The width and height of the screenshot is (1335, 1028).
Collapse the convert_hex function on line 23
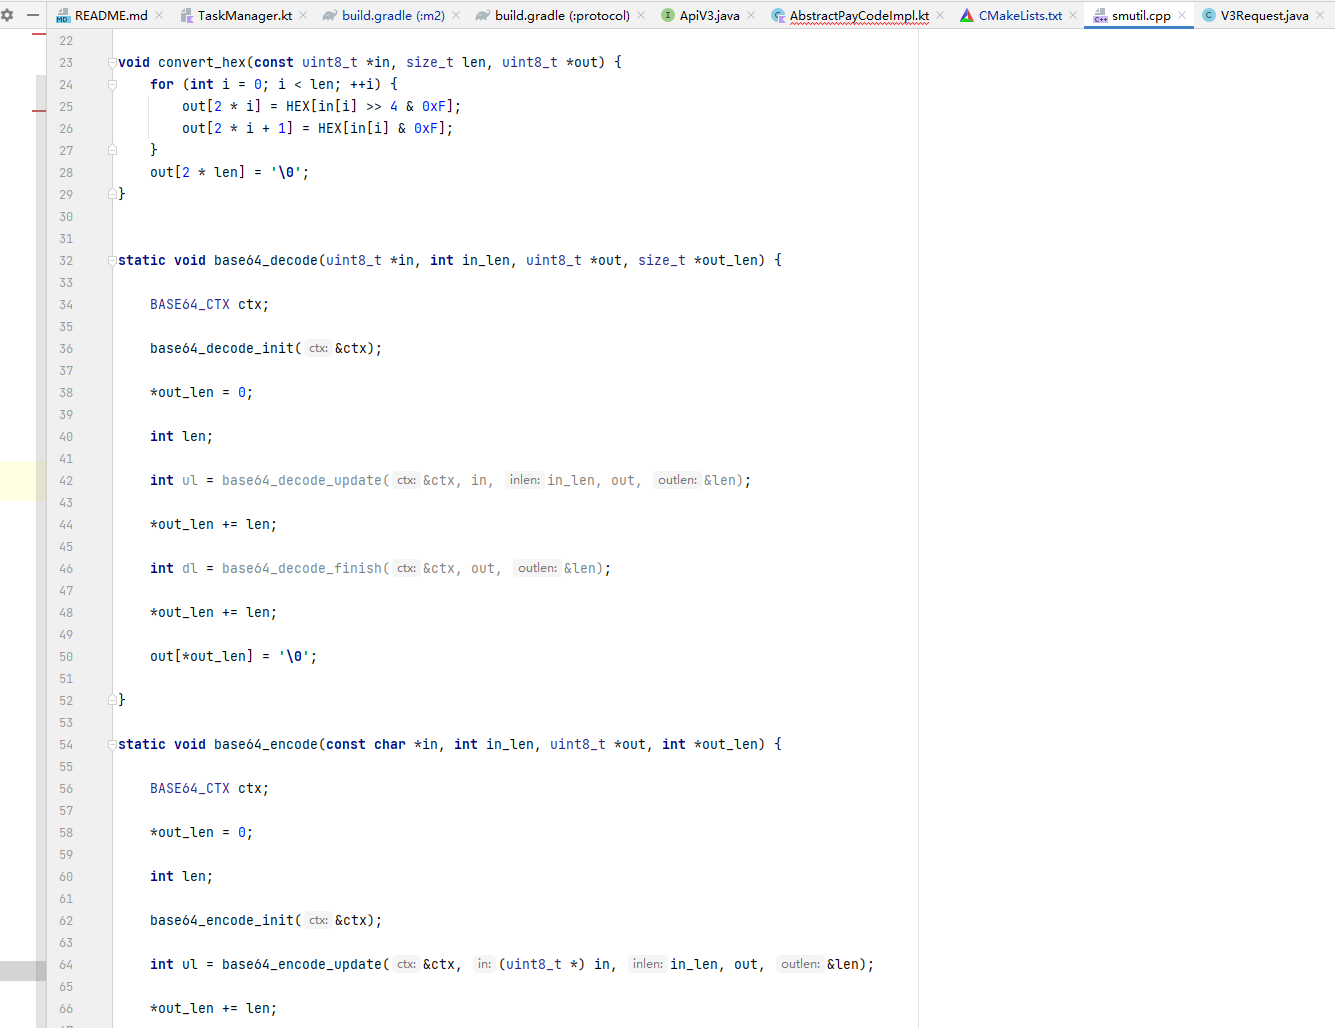tap(112, 62)
